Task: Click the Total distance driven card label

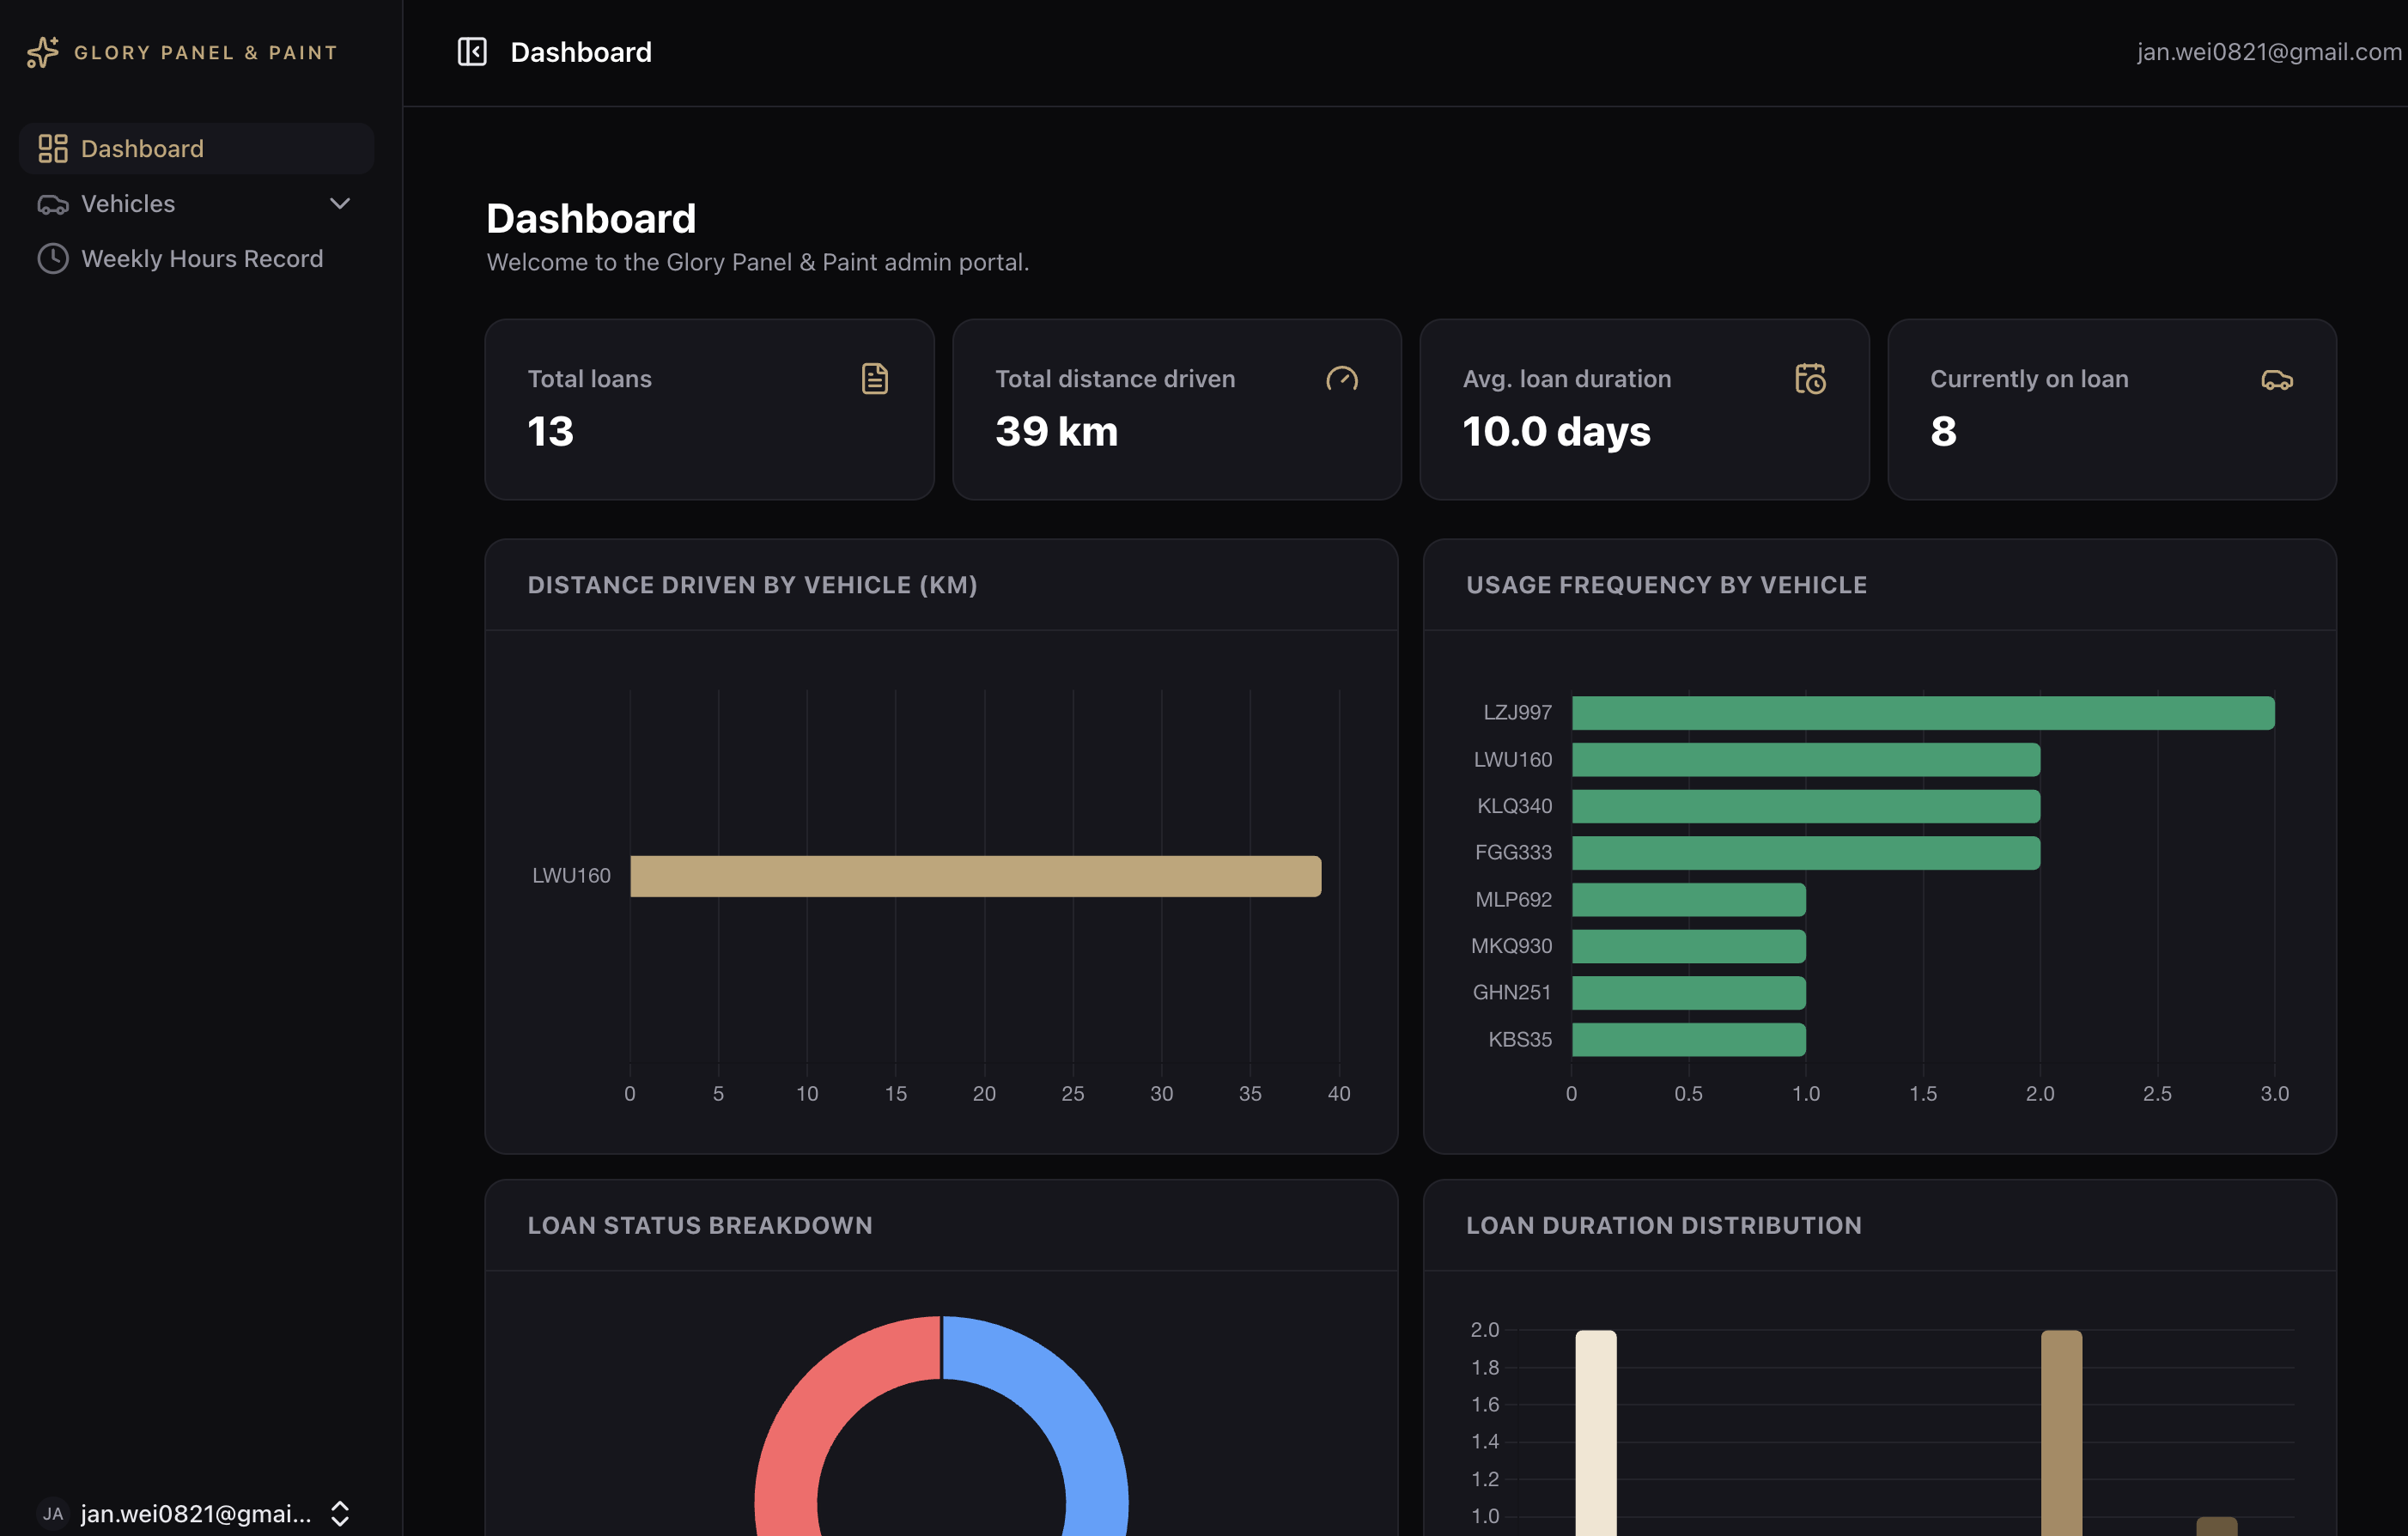Action: click(1115, 379)
